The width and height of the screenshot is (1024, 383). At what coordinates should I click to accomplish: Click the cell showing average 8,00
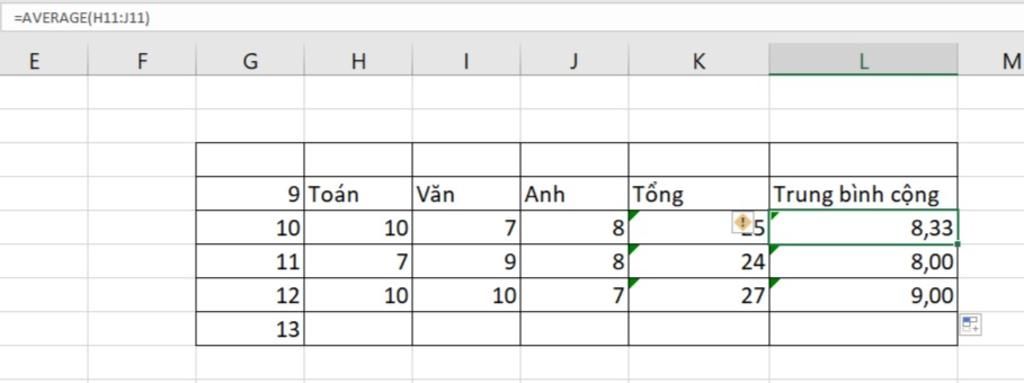pos(863,261)
